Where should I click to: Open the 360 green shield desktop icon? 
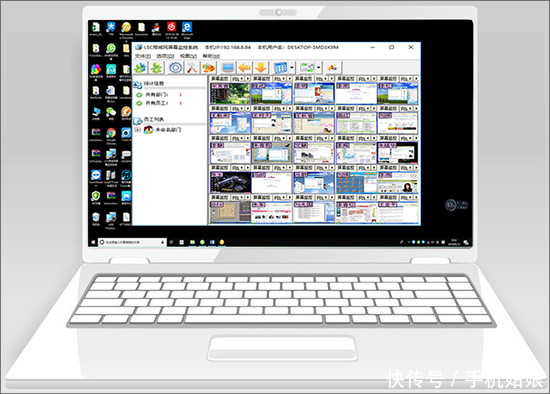tap(96, 197)
